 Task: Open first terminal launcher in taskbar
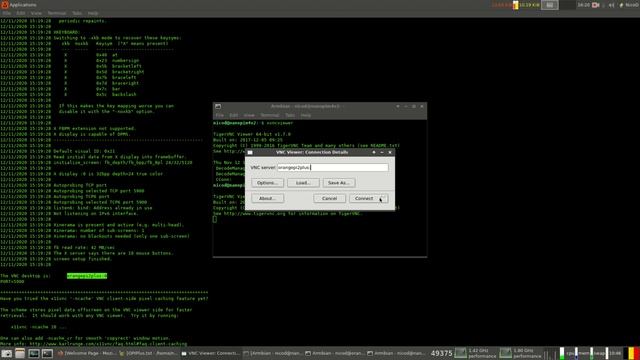(x=33, y=353)
